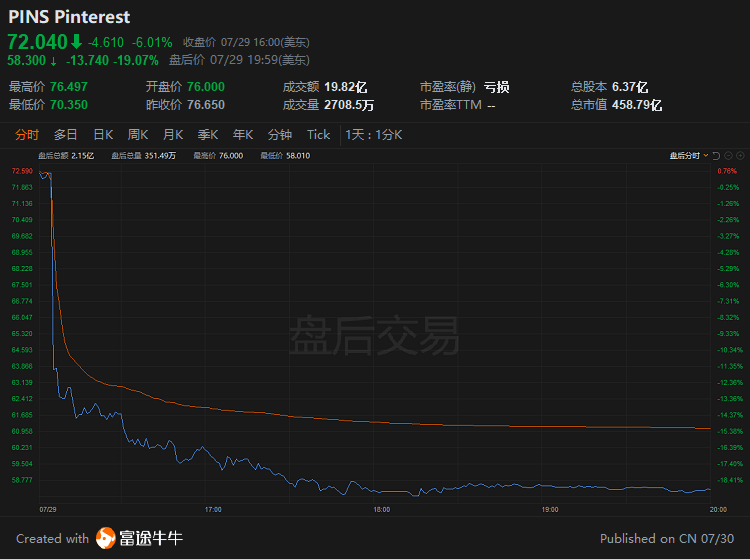Switch to the 多日 tab
Image resolution: width=750 pixels, height=559 pixels.
click(x=66, y=135)
